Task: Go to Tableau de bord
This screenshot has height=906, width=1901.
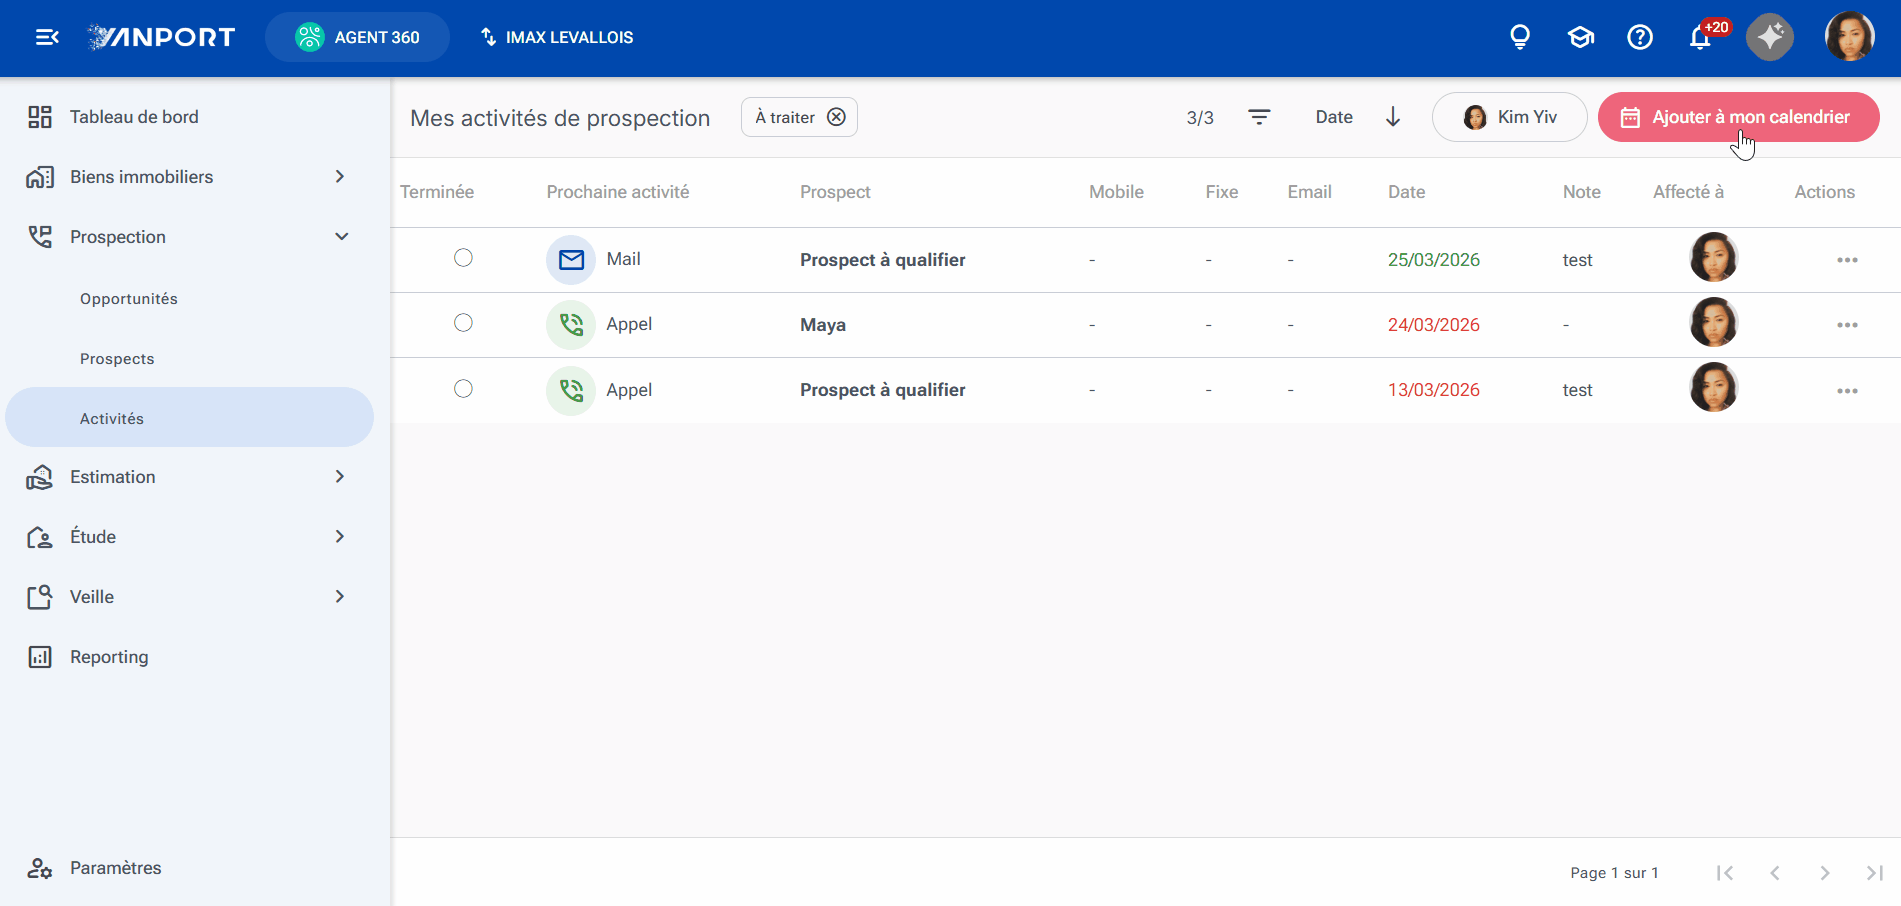Action: click(134, 117)
